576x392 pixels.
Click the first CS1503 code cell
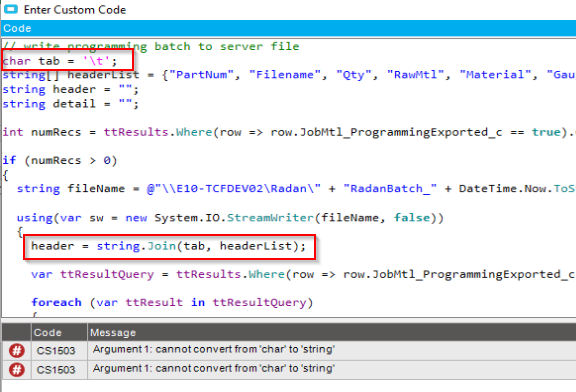point(56,351)
